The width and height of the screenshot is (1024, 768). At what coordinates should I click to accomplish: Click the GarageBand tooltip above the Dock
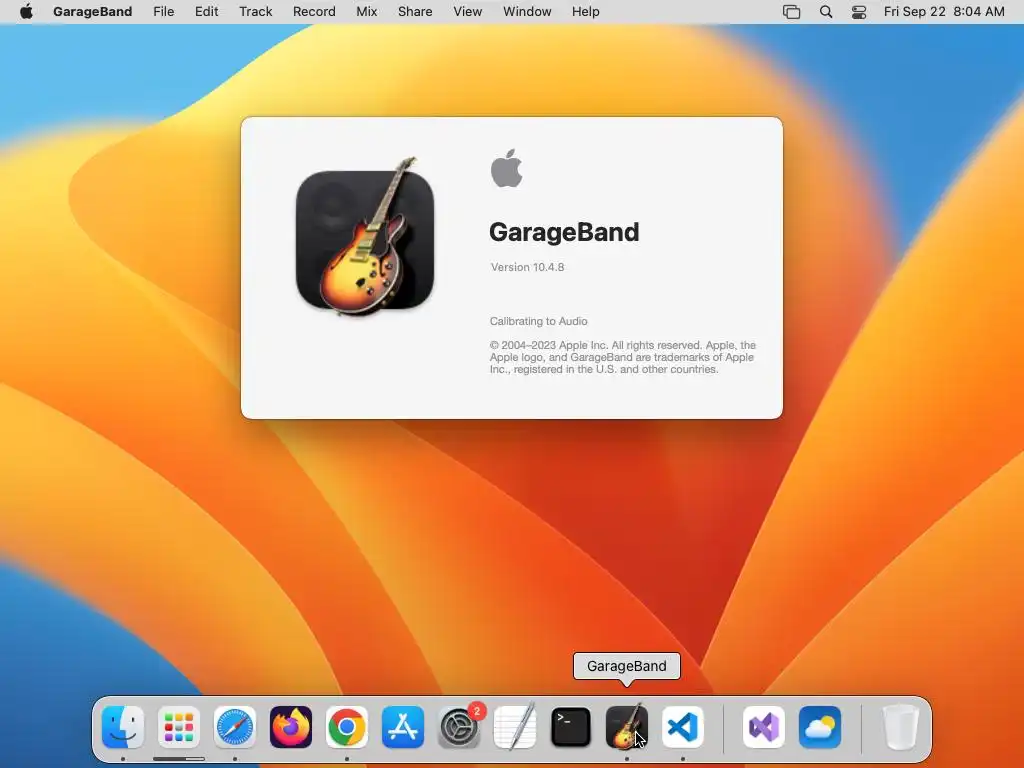coord(627,666)
